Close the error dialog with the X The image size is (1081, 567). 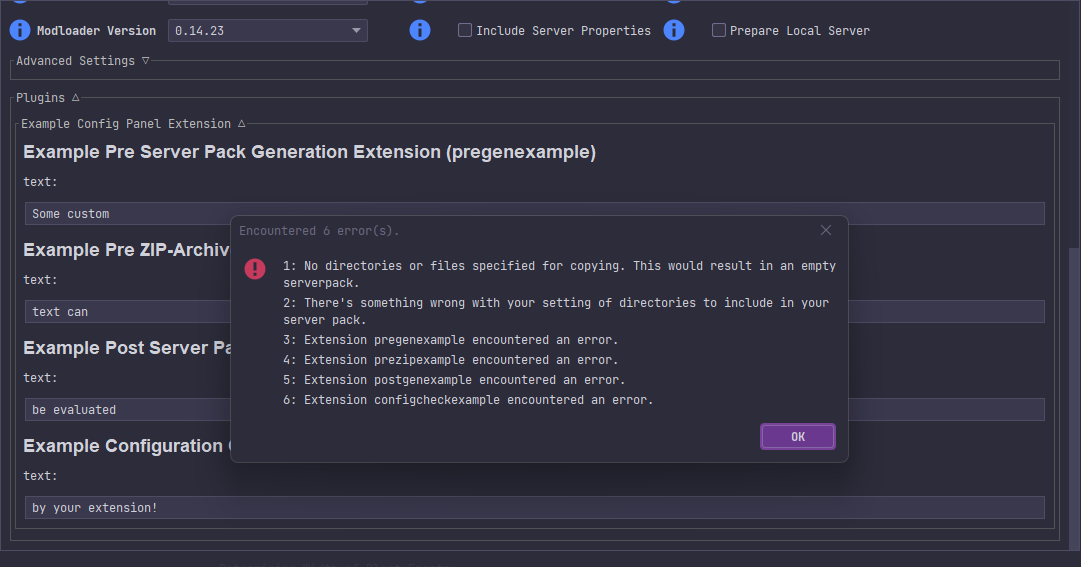(825, 231)
